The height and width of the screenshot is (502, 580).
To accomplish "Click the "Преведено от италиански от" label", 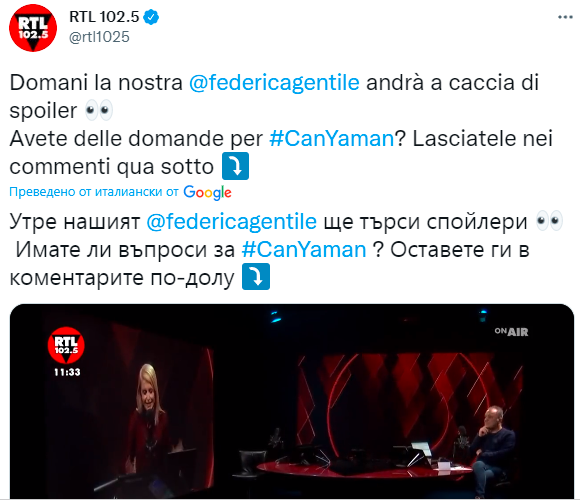I will tap(94, 192).
